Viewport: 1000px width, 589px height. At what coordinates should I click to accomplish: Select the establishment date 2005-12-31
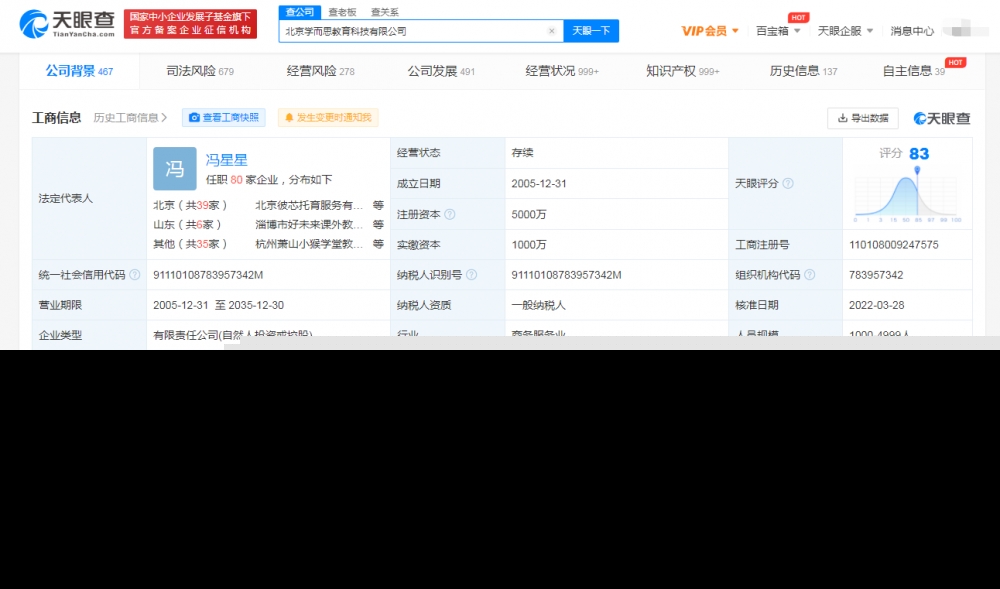(x=539, y=184)
